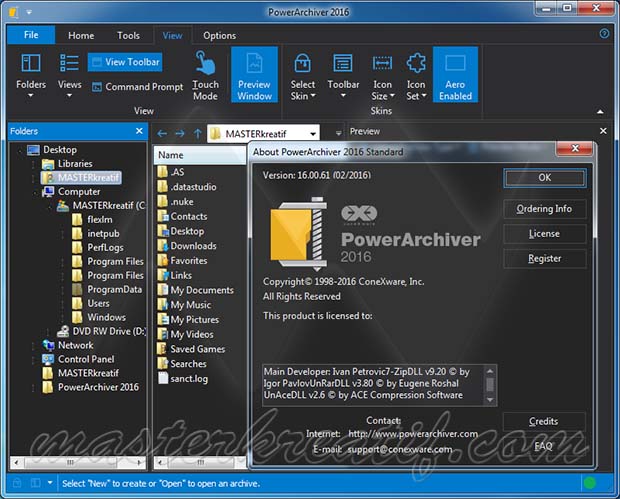This screenshot has height=499, width=620.
Task: Open the File menu tab
Action: coord(31,35)
